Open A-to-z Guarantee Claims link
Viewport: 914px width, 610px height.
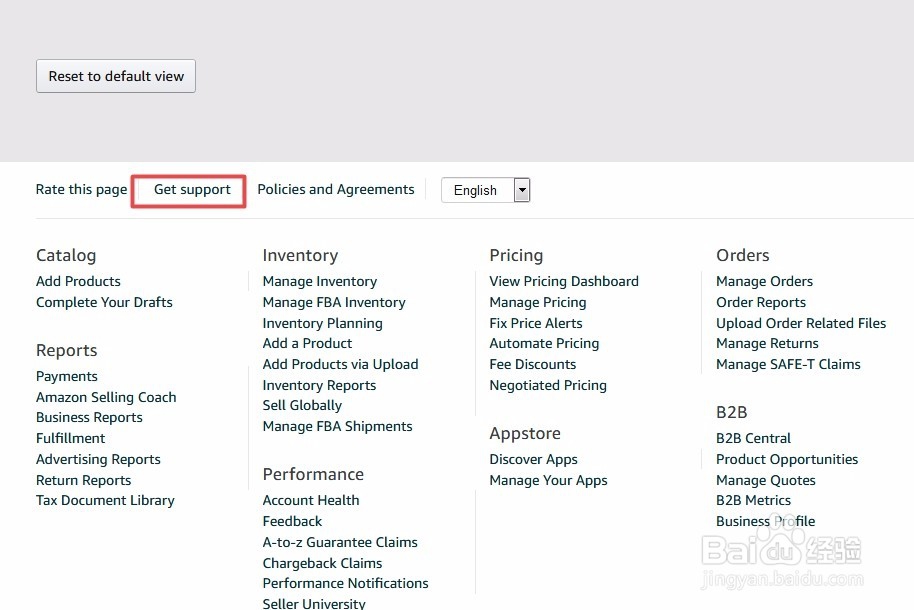(x=340, y=542)
